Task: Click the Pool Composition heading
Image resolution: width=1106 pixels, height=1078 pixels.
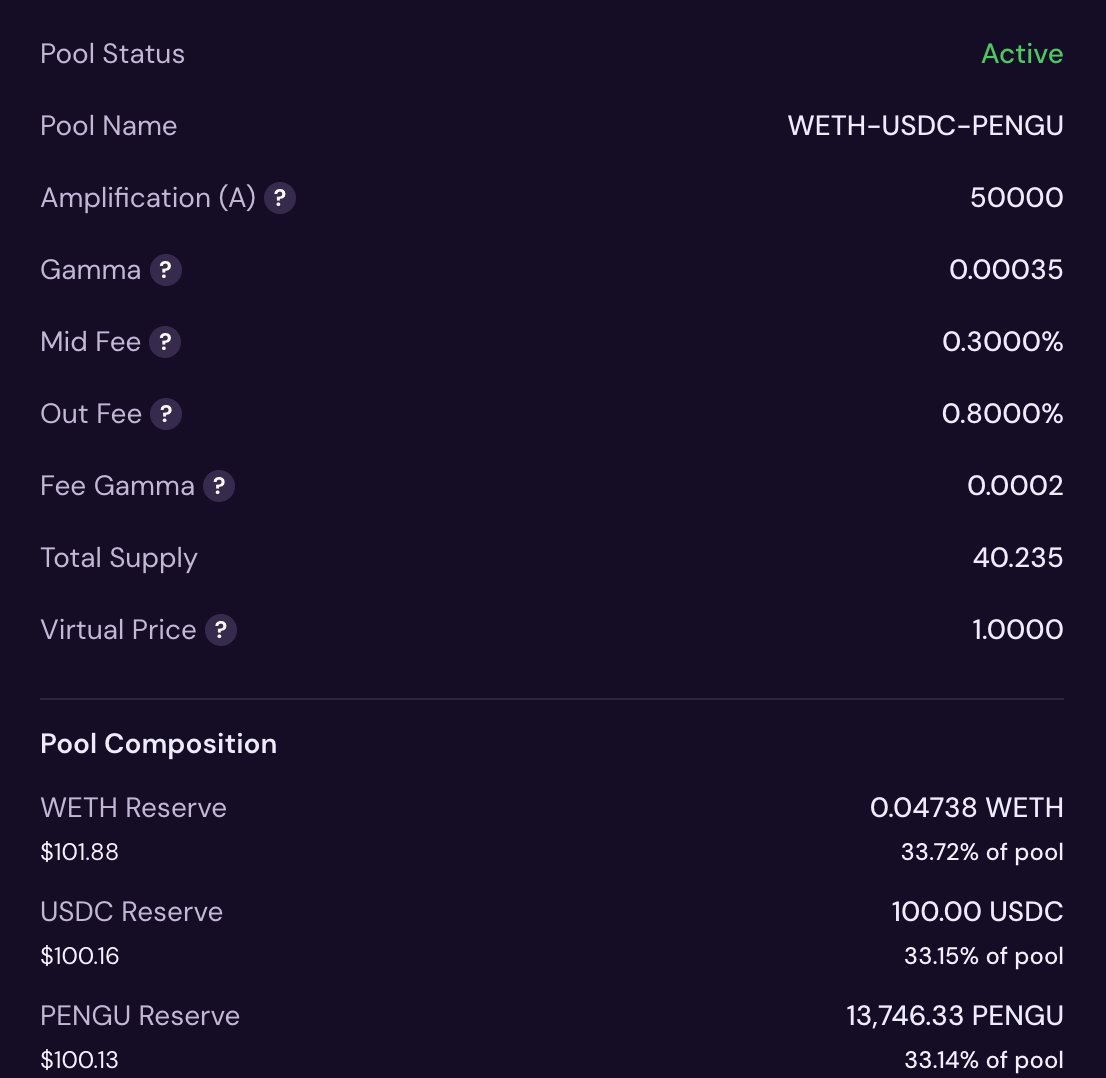Action: 158,744
